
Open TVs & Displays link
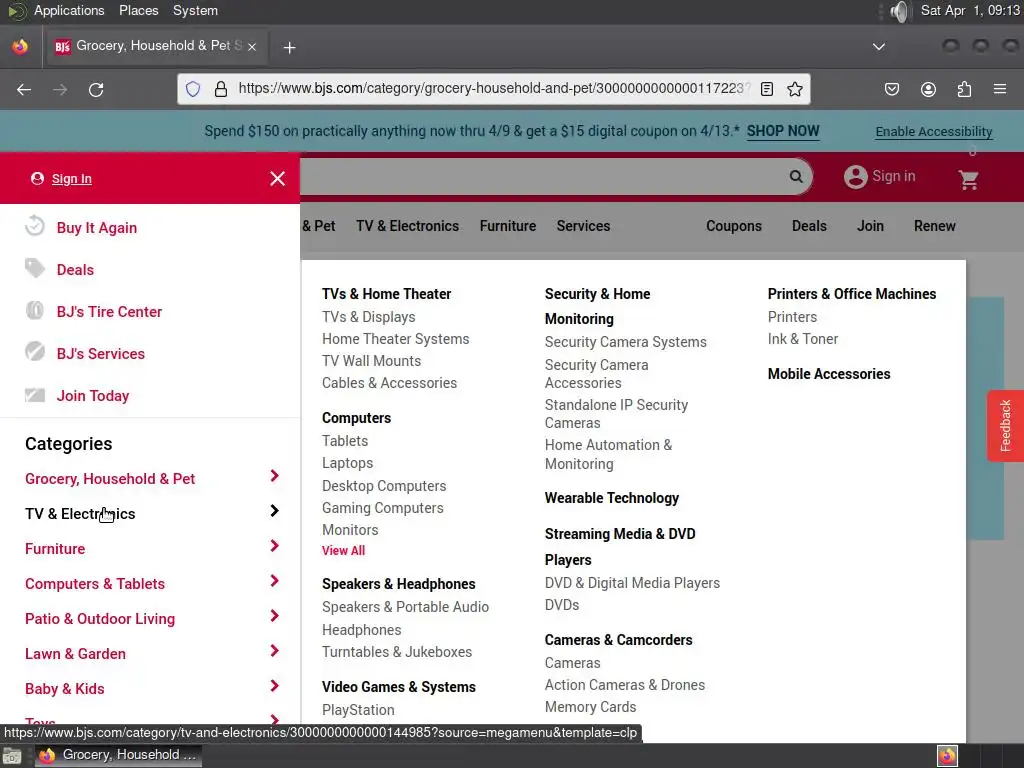click(x=368, y=317)
